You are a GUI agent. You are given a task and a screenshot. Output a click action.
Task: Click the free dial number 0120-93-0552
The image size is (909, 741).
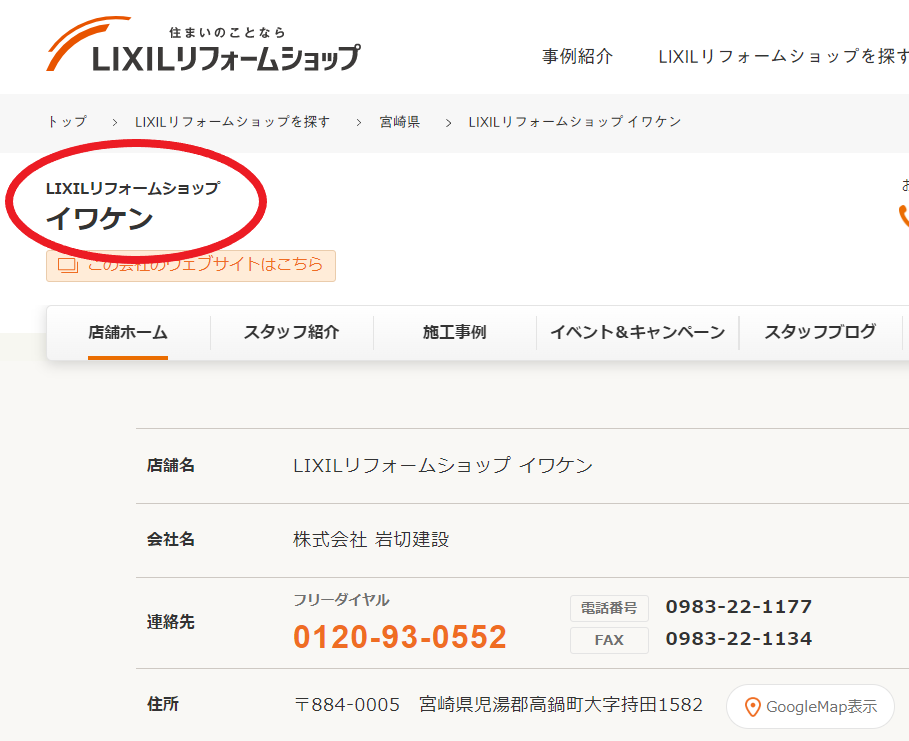[399, 637]
